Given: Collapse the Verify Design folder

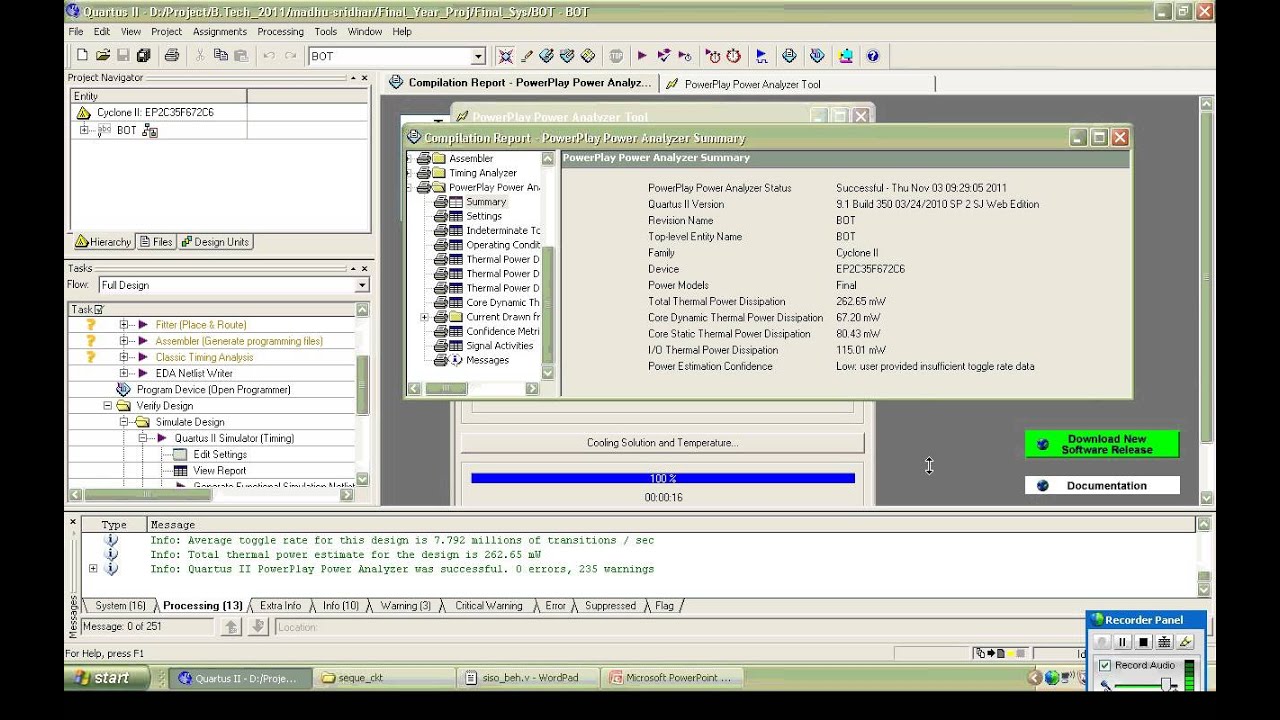Looking at the screenshot, I should pos(108,406).
